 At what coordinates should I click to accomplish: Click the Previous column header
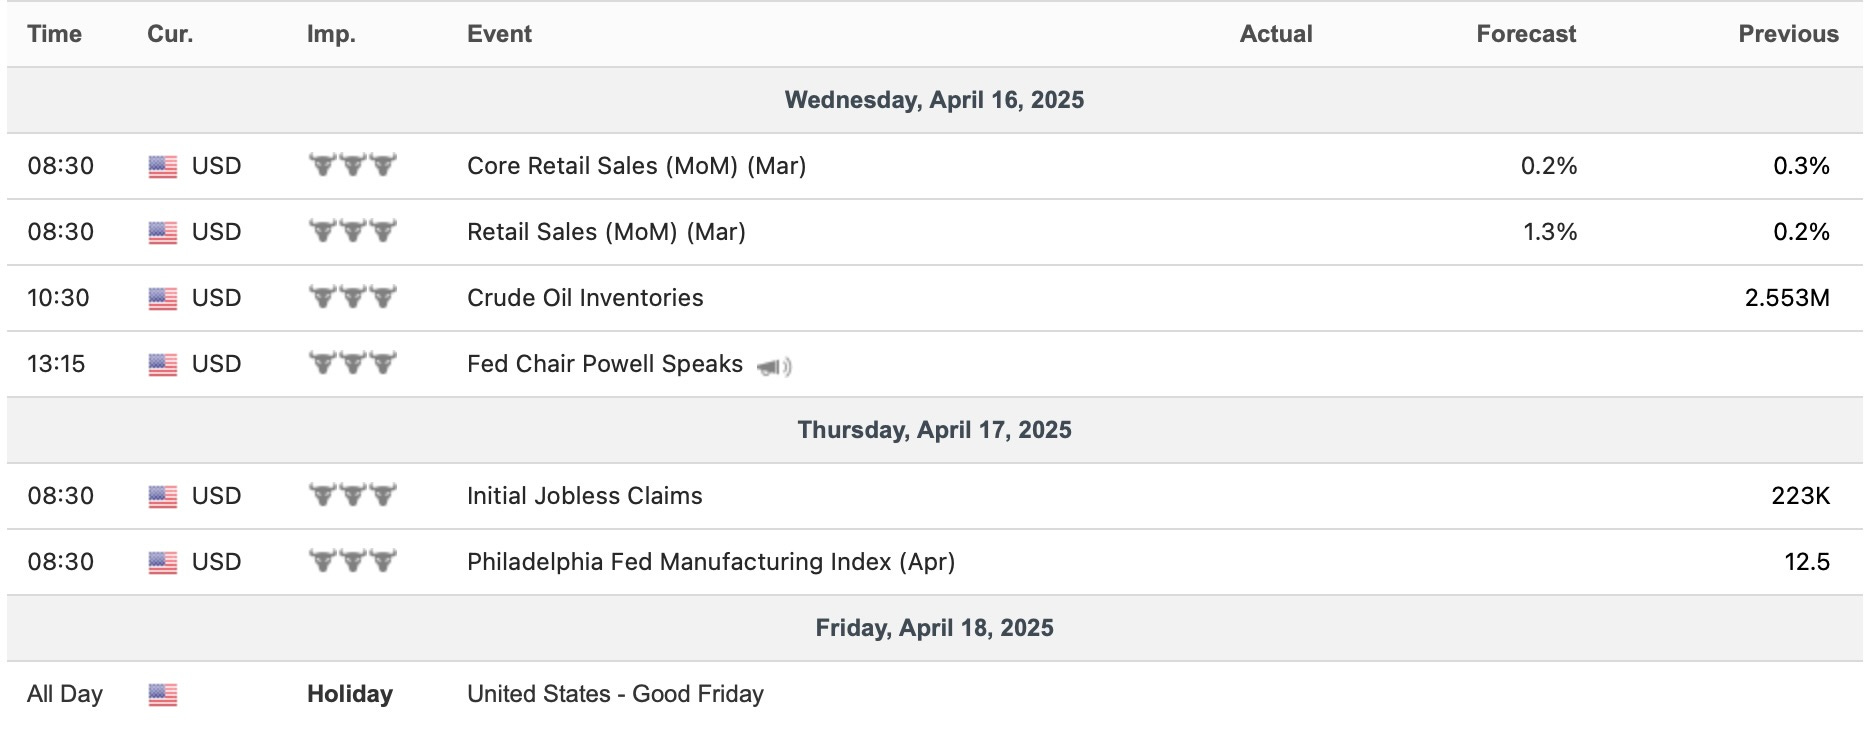tap(1788, 34)
